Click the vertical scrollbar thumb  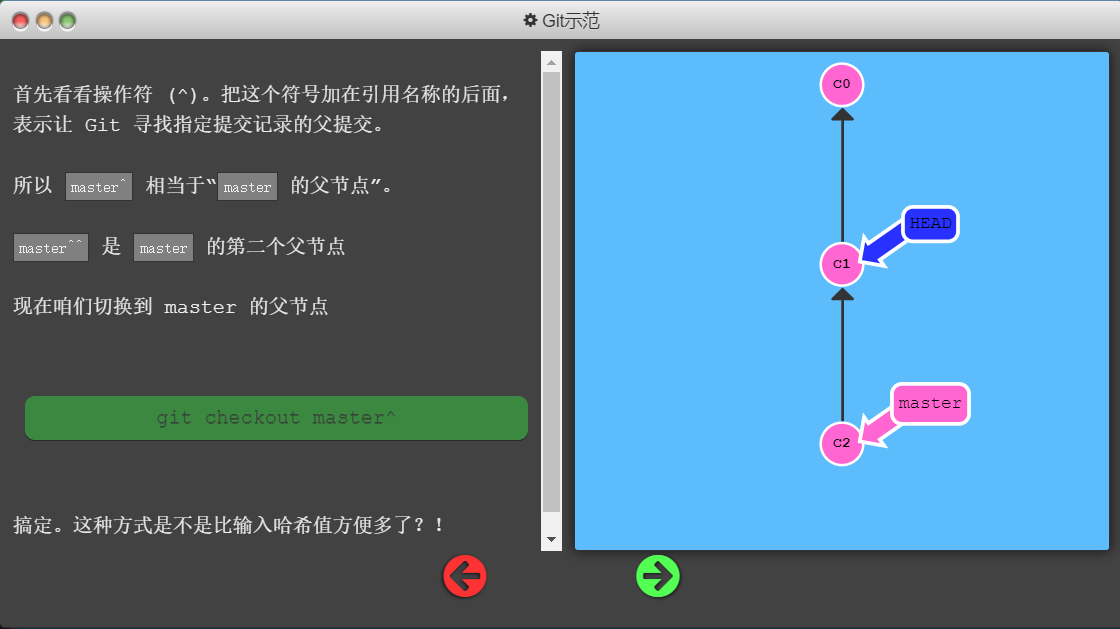[551, 290]
